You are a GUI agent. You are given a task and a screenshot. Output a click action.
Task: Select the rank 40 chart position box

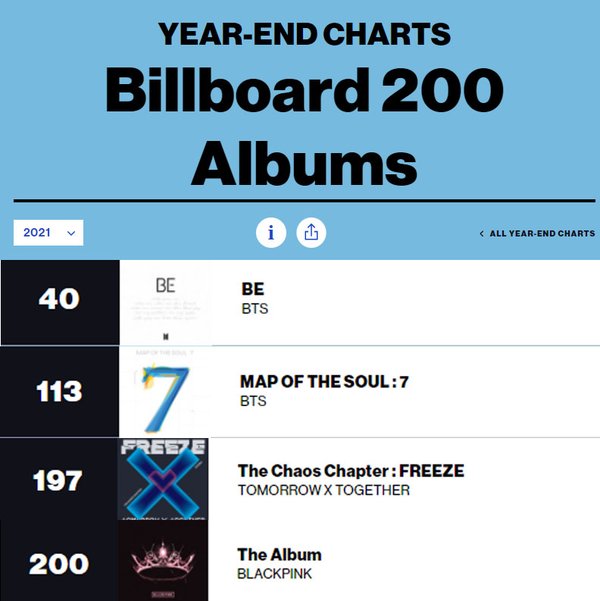60,302
